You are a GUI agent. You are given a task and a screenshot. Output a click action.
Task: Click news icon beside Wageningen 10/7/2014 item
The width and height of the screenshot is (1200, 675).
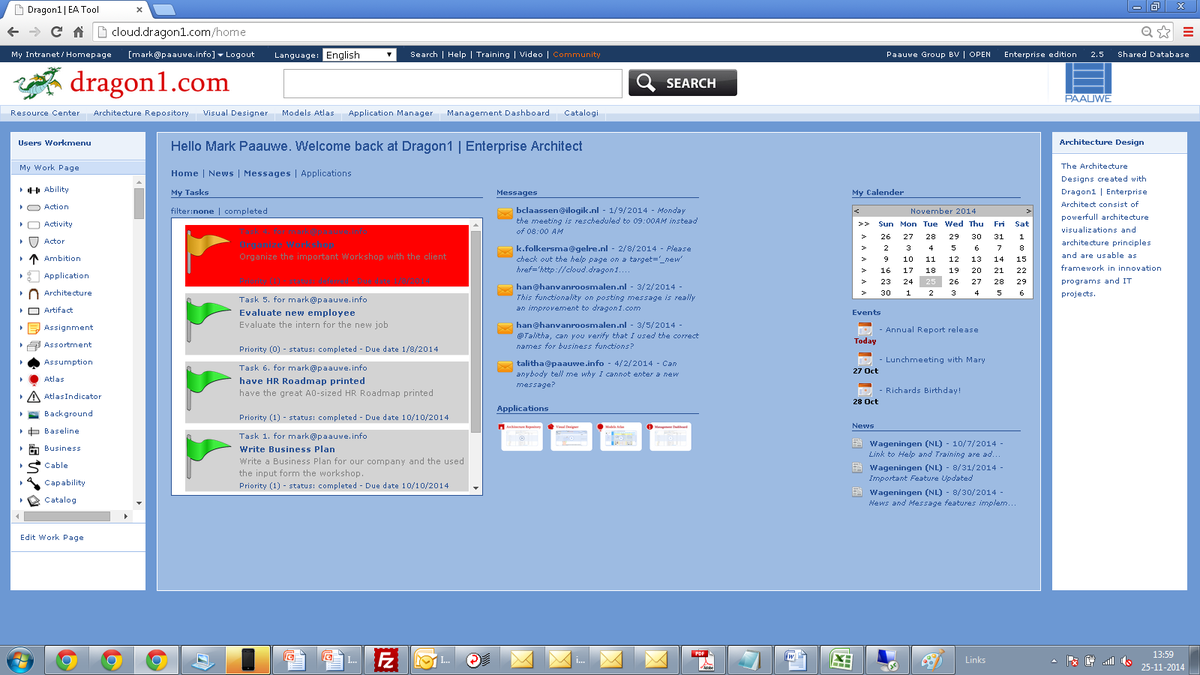click(858, 443)
